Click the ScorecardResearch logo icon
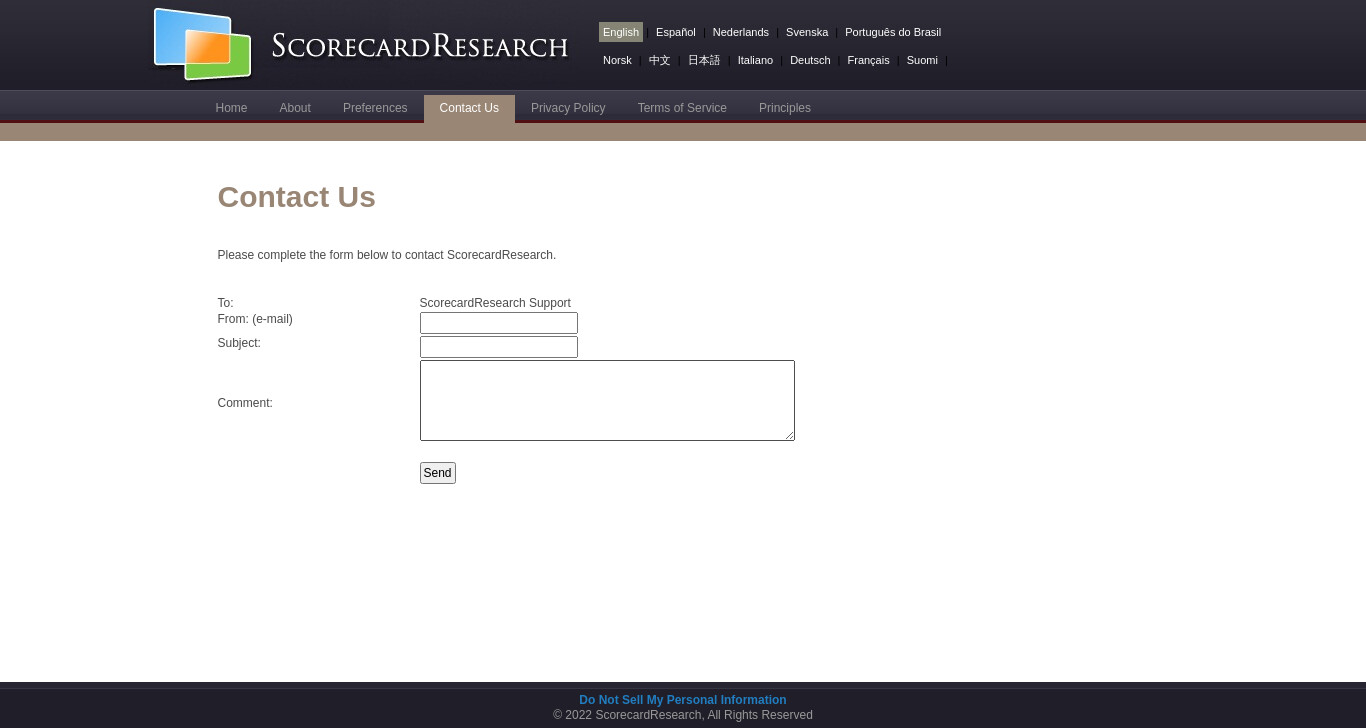The height and width of the screenshot is (728, 1366). (x=202, y=44)
